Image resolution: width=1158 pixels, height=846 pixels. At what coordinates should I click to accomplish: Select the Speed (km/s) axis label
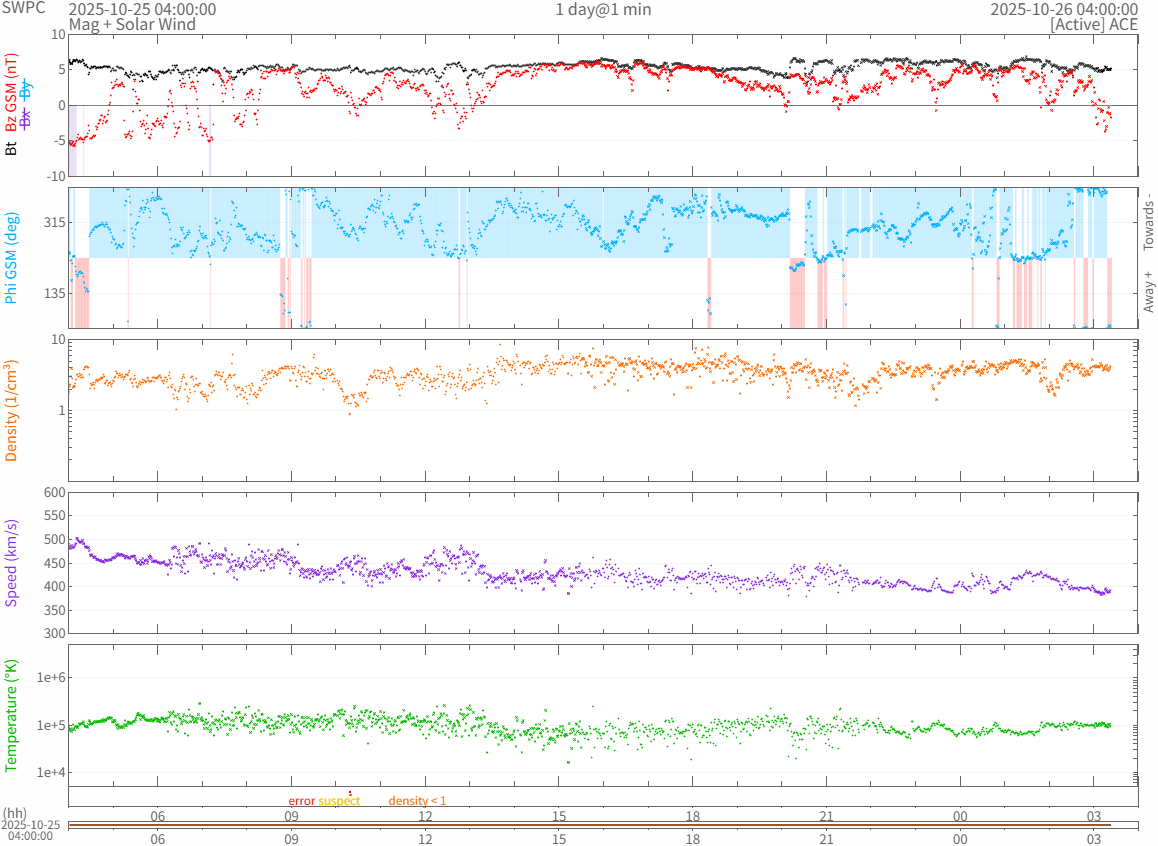[12, 563]
